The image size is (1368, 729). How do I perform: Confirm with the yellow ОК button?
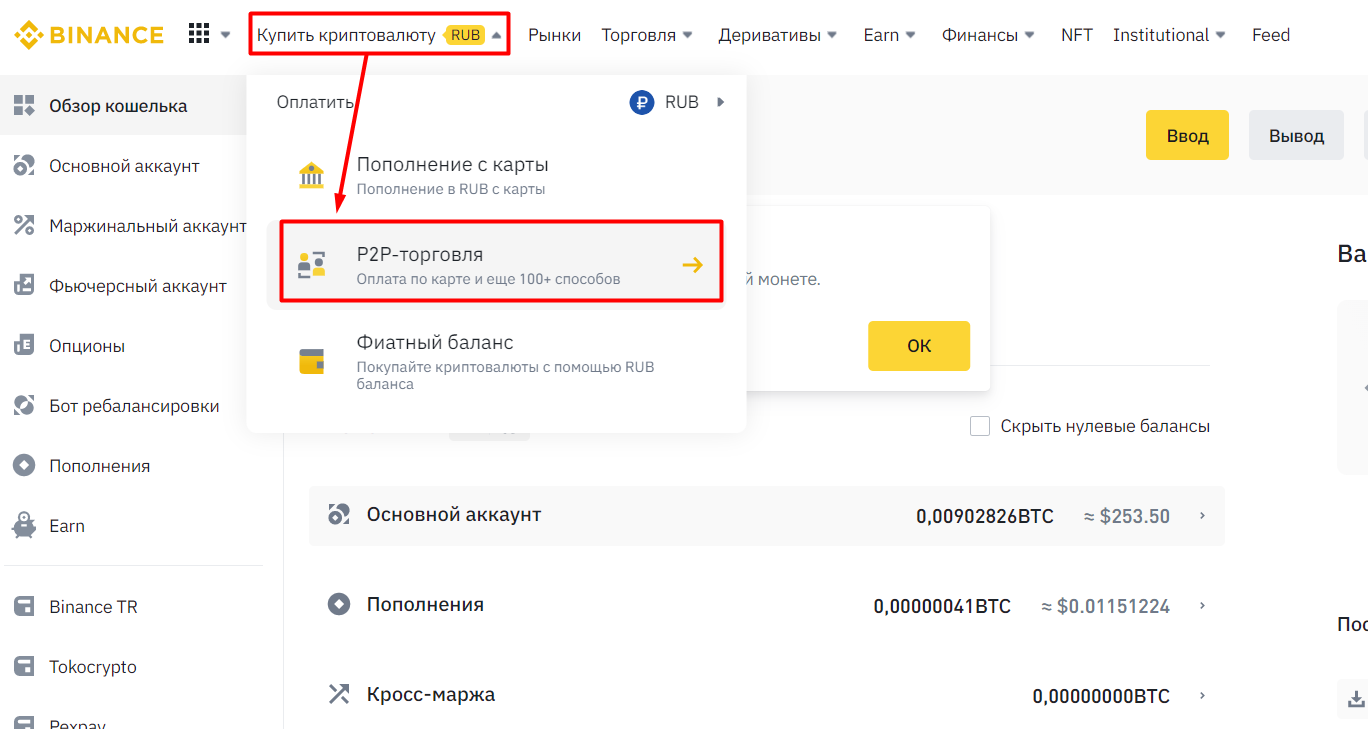tap(919, 346)
